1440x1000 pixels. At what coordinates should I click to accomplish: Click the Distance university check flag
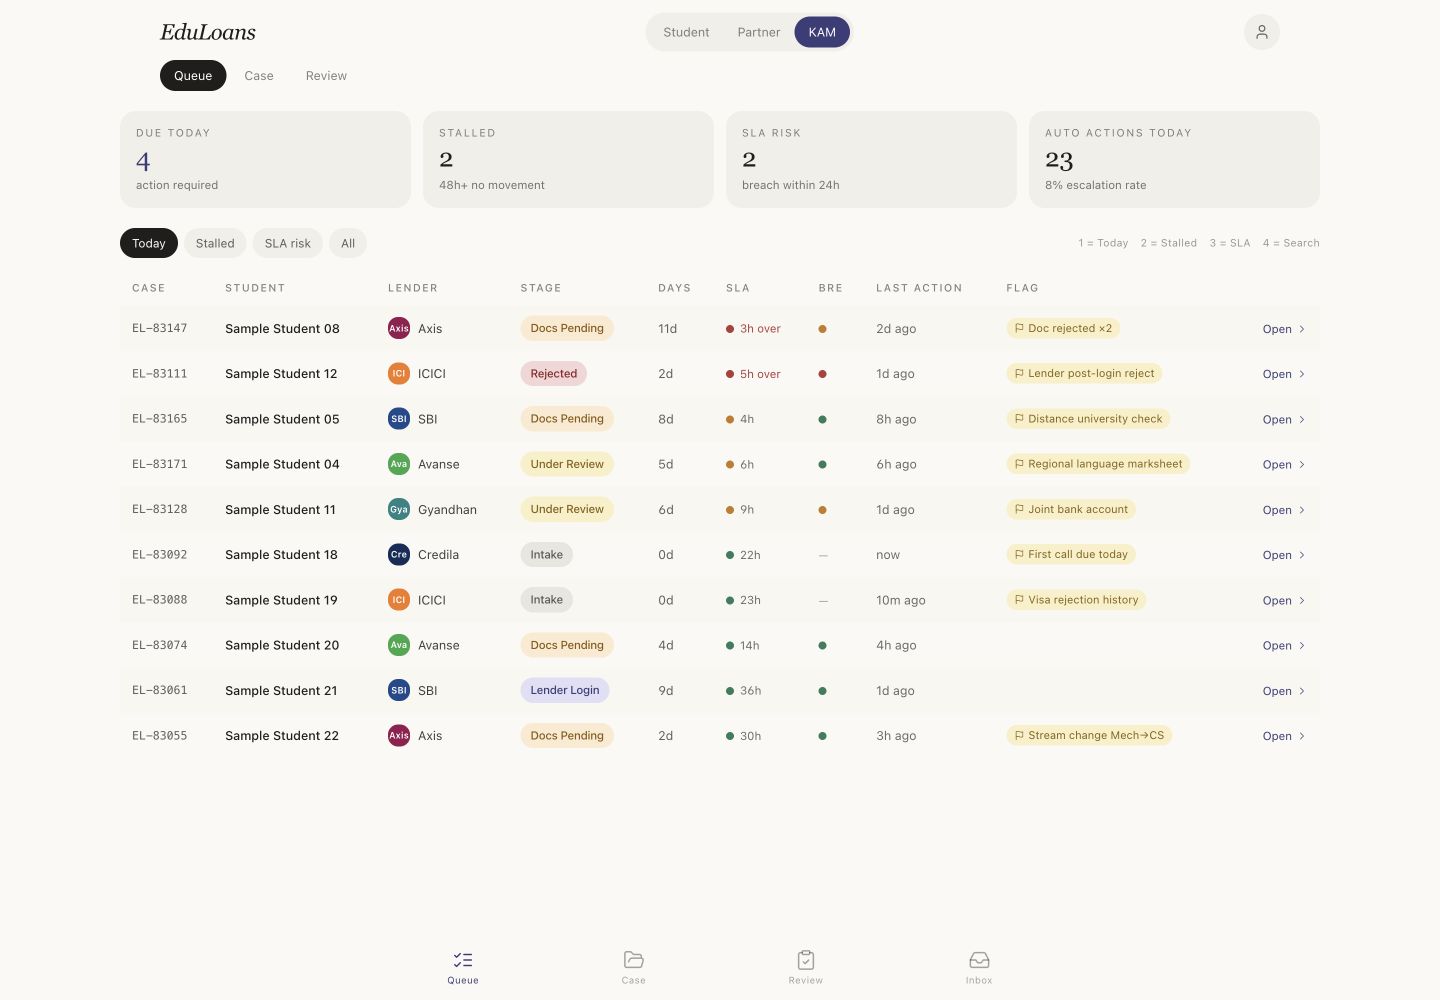[1088, 419]
